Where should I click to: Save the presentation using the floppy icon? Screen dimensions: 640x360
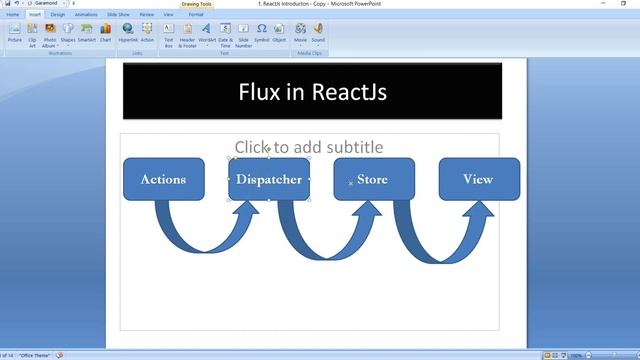click(x=7, y=3)
